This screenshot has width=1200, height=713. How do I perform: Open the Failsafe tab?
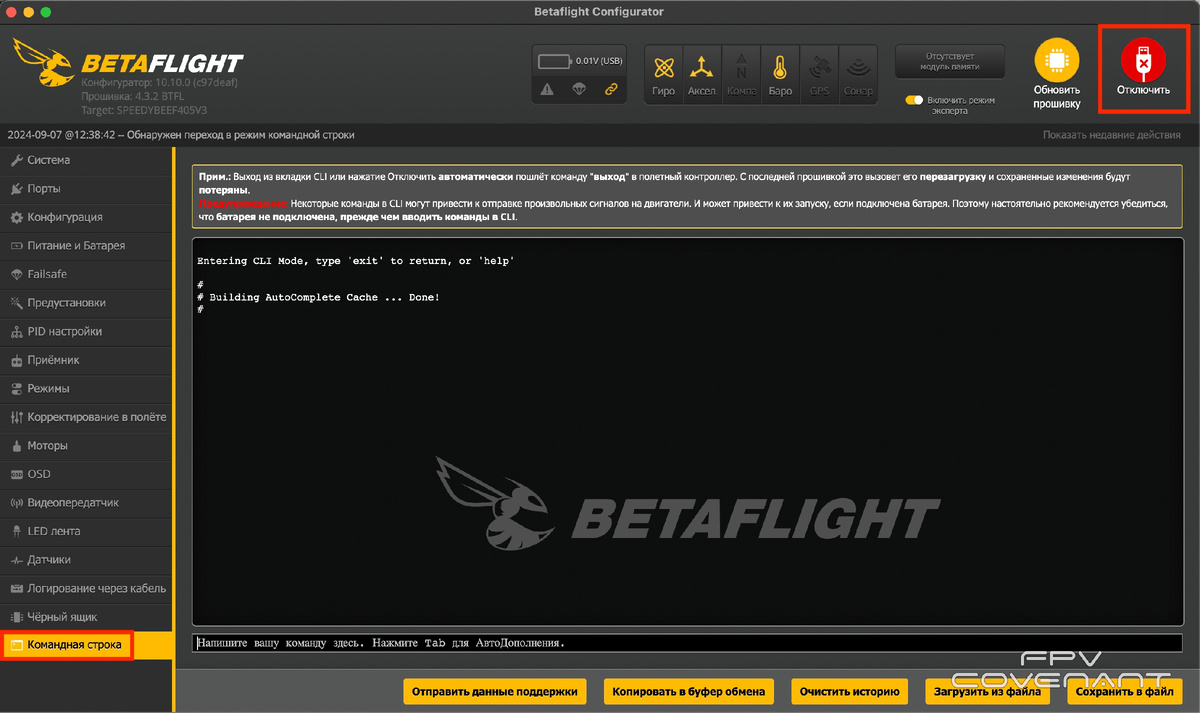pos(87,274)
